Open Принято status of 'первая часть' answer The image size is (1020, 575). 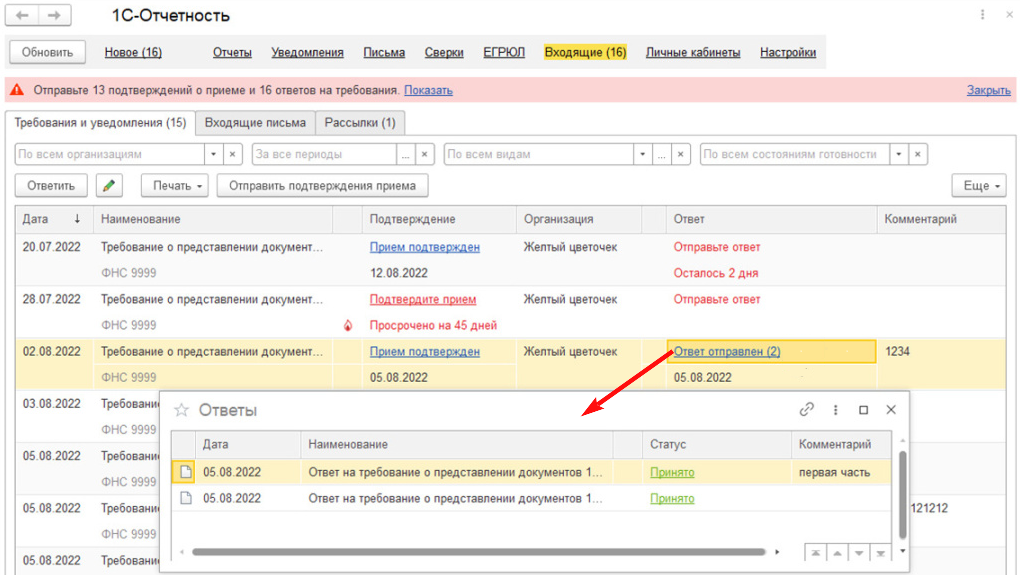coord(672,472)
